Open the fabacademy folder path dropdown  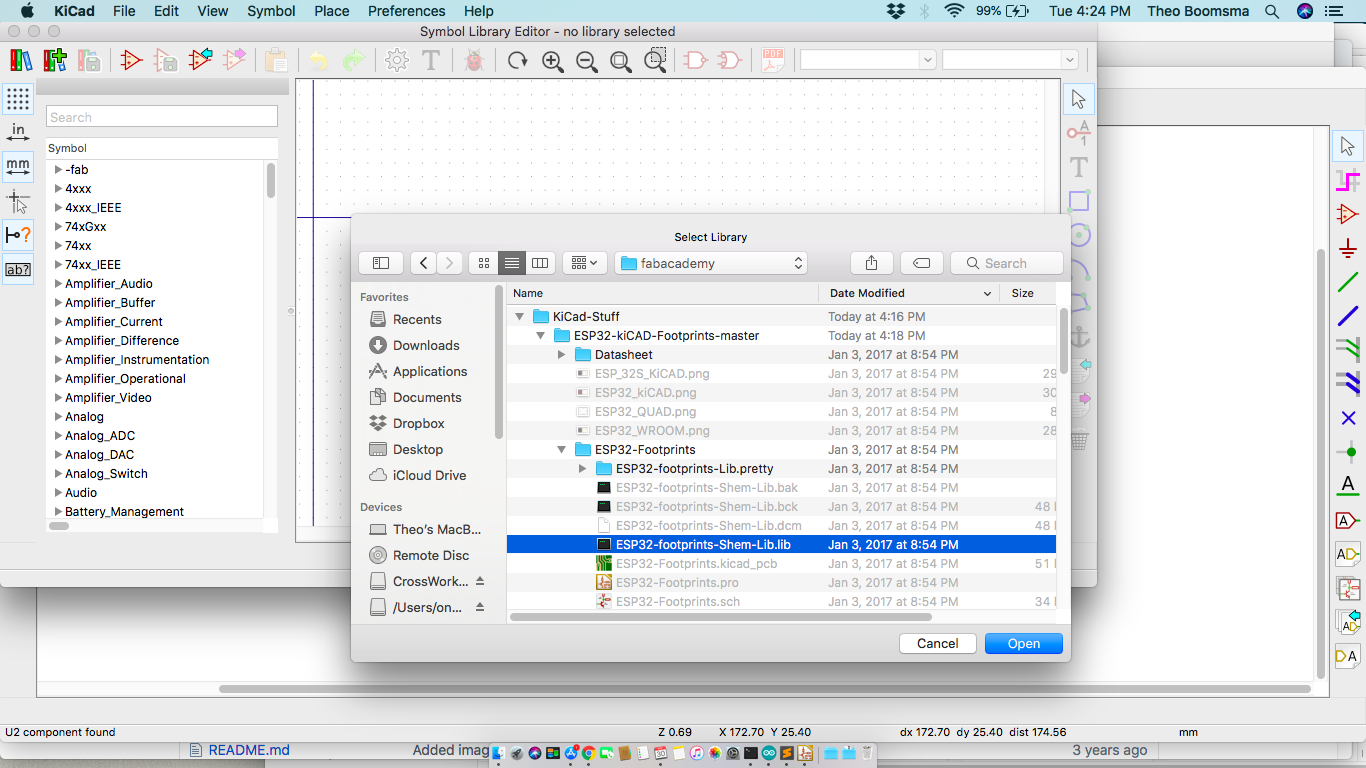pos(711,263)
